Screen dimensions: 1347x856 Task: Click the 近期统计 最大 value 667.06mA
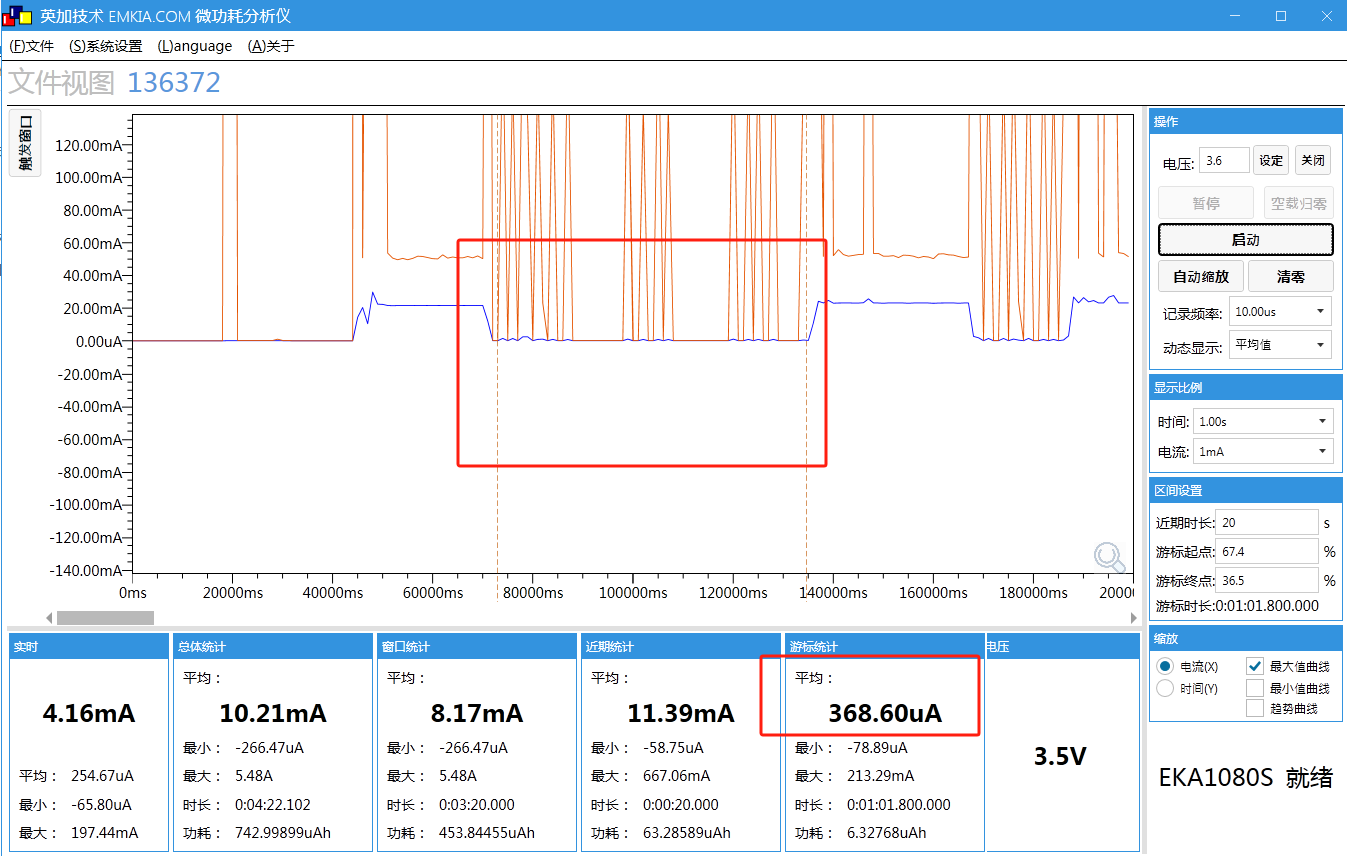675,776
